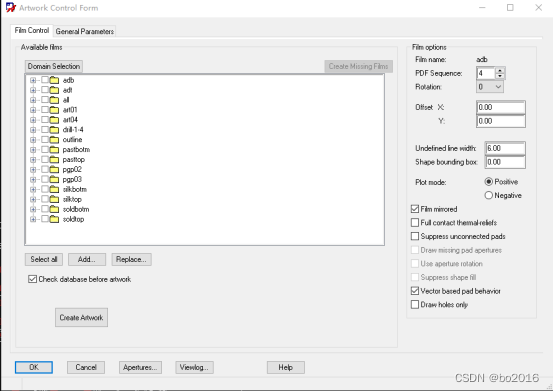Switch to General Parameters tab
Viewport: 554px width, 392px height.
click(x=85, y=31)
